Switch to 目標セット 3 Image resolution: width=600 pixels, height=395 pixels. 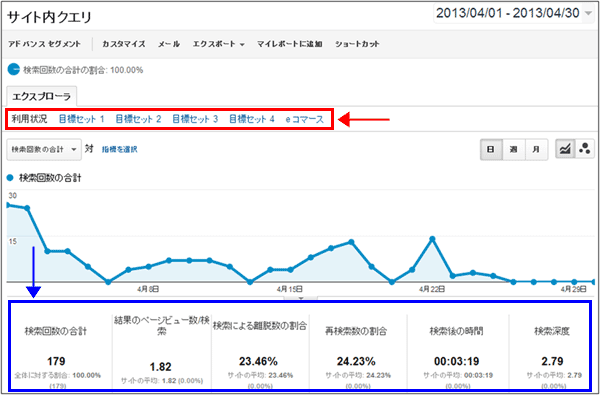click(195, 119)
